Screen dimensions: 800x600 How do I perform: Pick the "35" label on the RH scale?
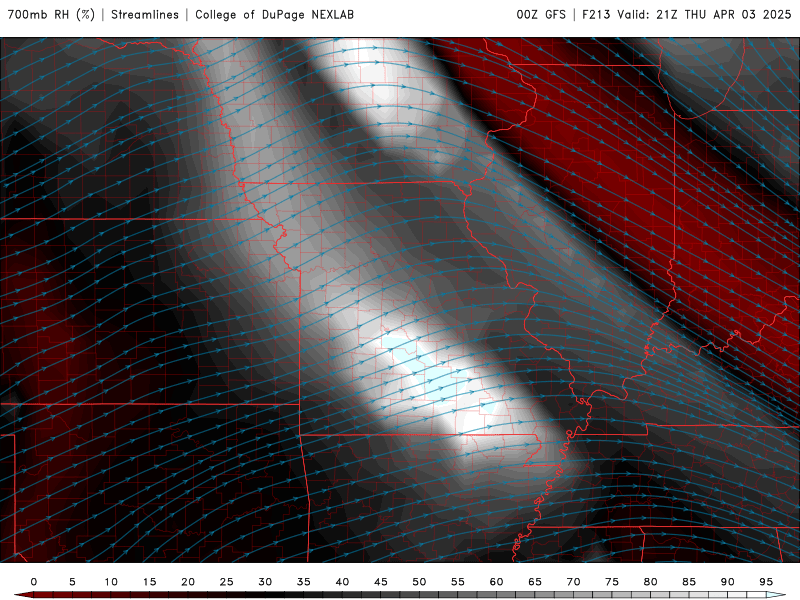click(304, 582)
